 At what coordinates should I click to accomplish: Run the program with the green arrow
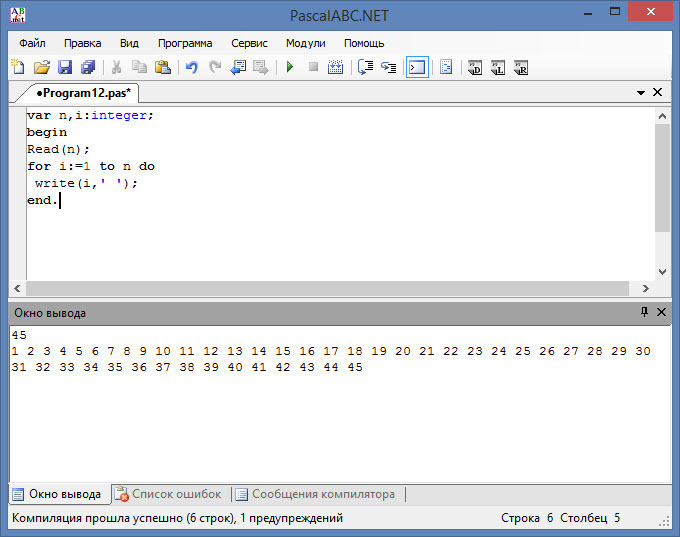point(290,67)
